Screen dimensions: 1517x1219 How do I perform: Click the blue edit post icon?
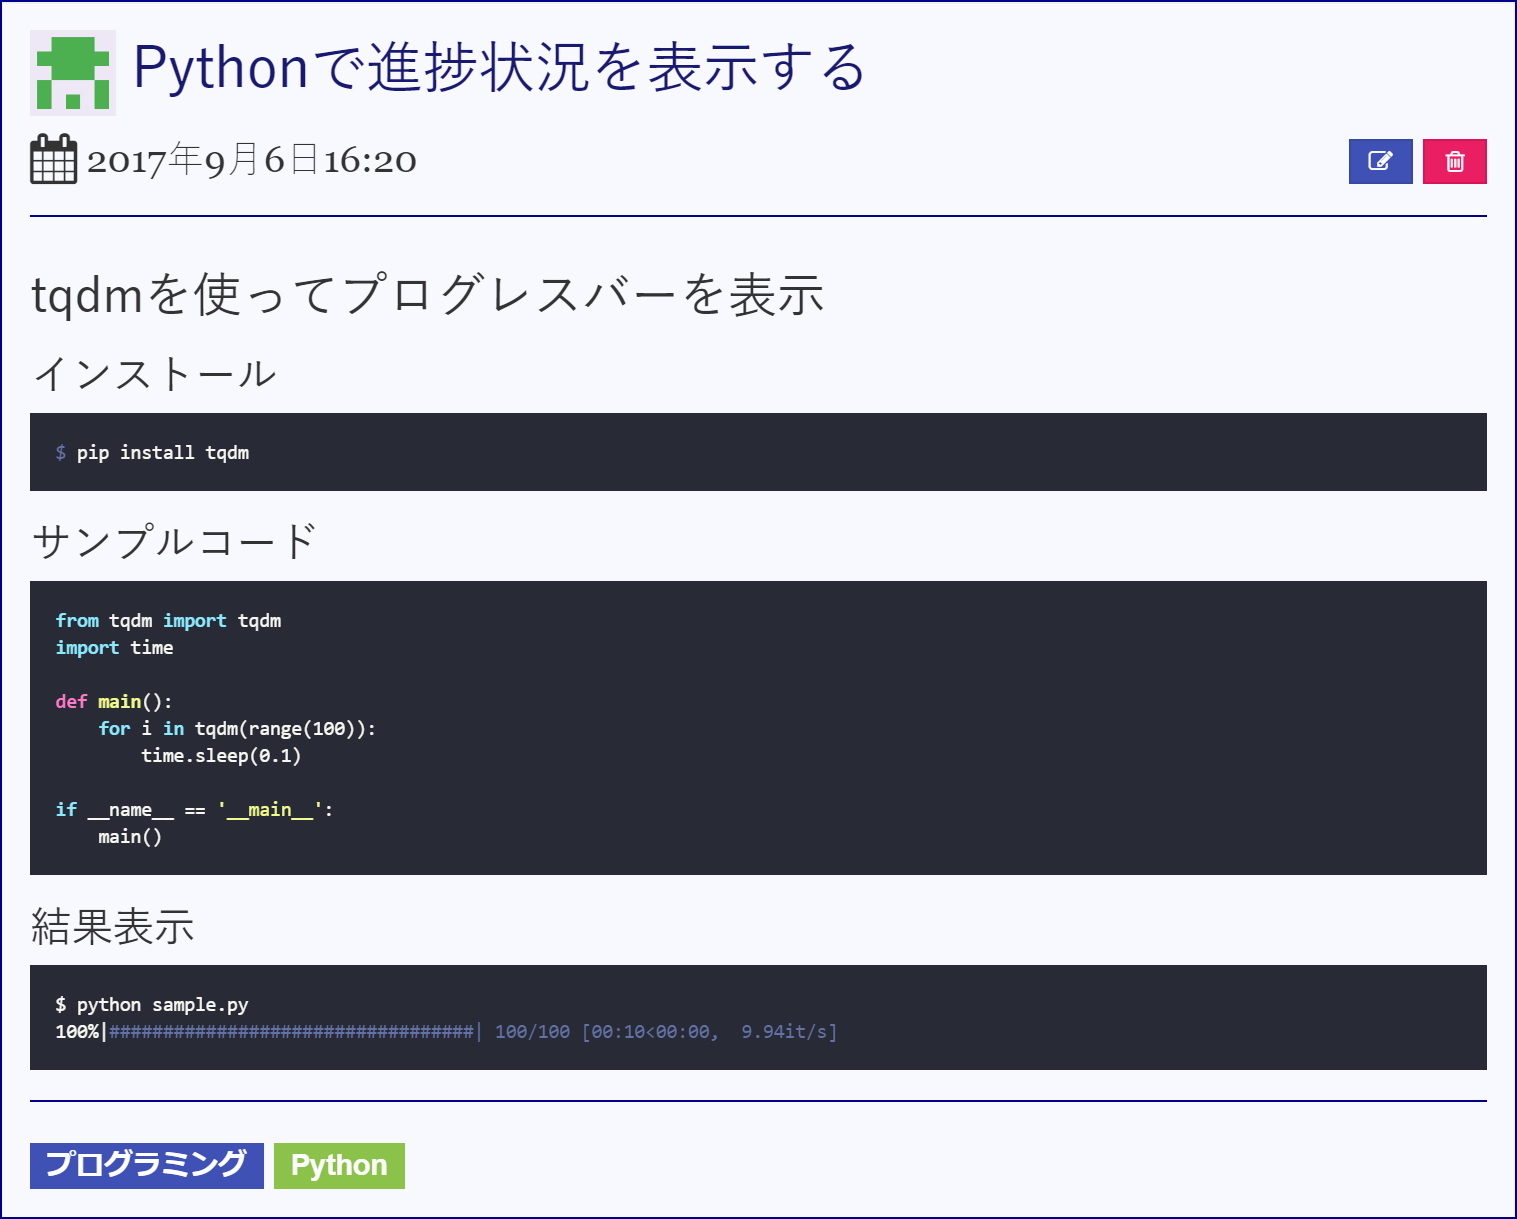(x=1380, y=161)
